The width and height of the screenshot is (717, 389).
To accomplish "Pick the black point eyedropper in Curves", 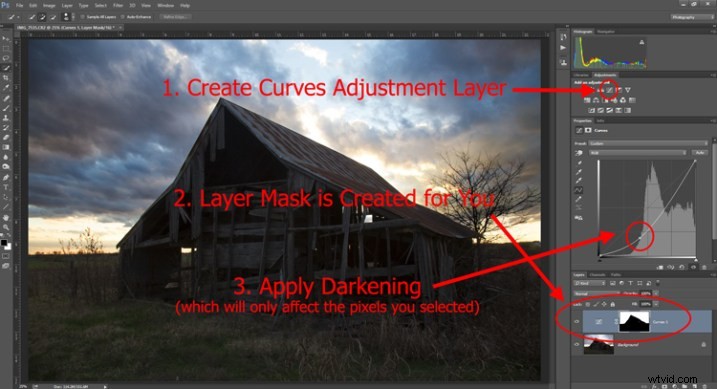I will (579, 163).
